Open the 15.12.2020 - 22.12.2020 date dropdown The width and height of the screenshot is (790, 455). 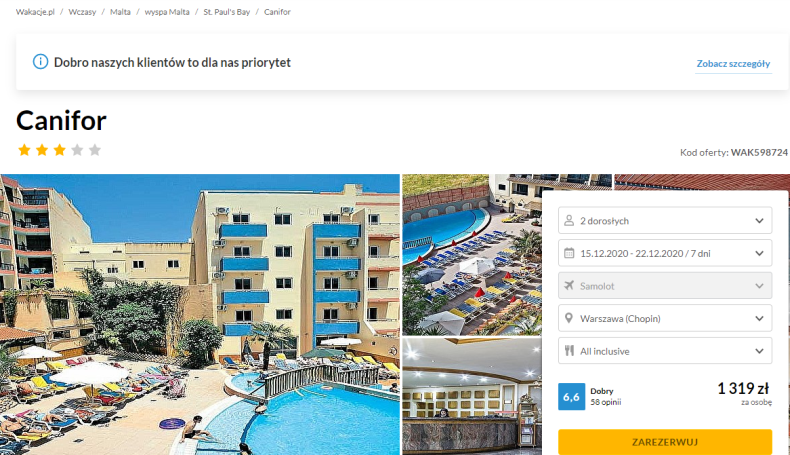[x=665, y=253]
